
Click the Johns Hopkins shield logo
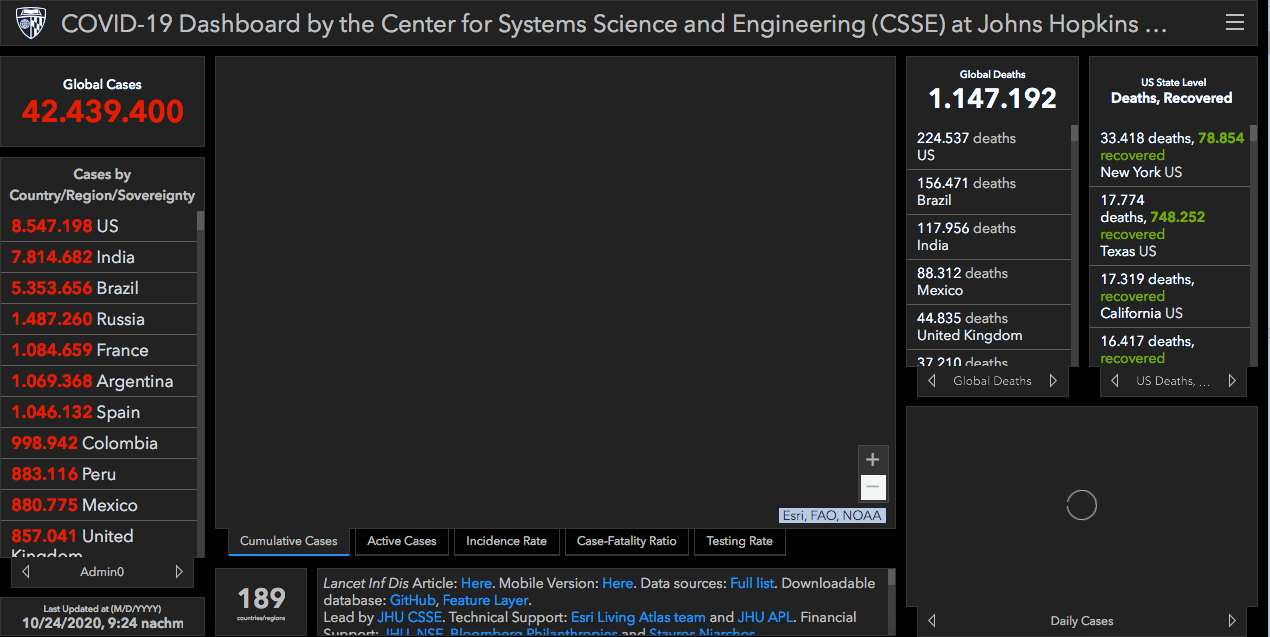tap(31, 23)
